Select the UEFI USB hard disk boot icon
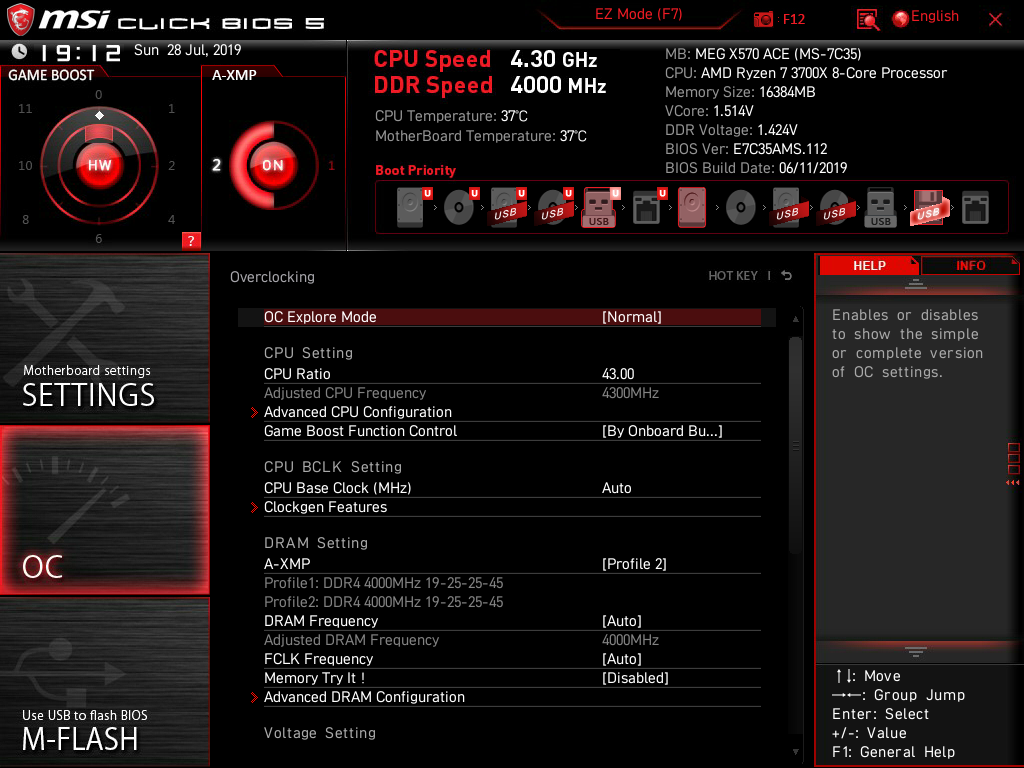 point(507,208)
